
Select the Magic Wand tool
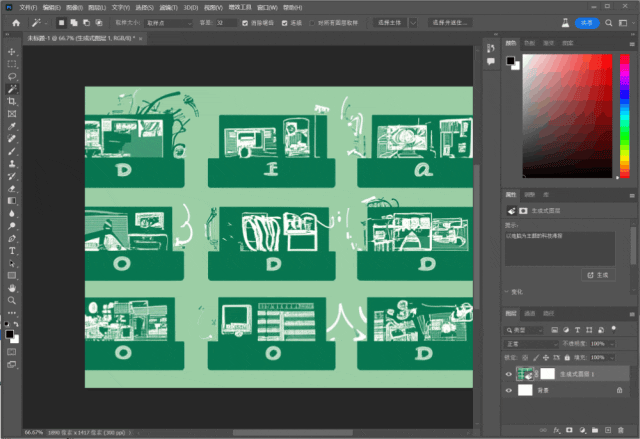pos(12,89)
